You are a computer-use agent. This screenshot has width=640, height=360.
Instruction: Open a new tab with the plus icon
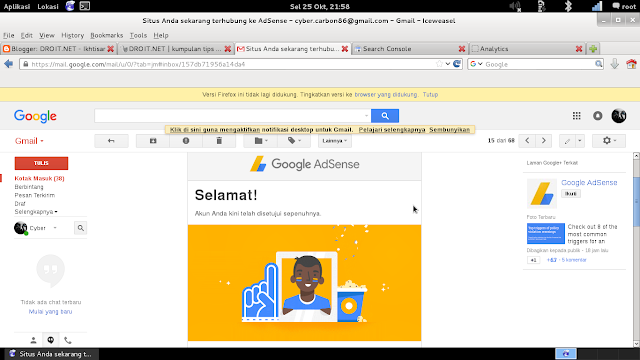(x=593, y=49)
